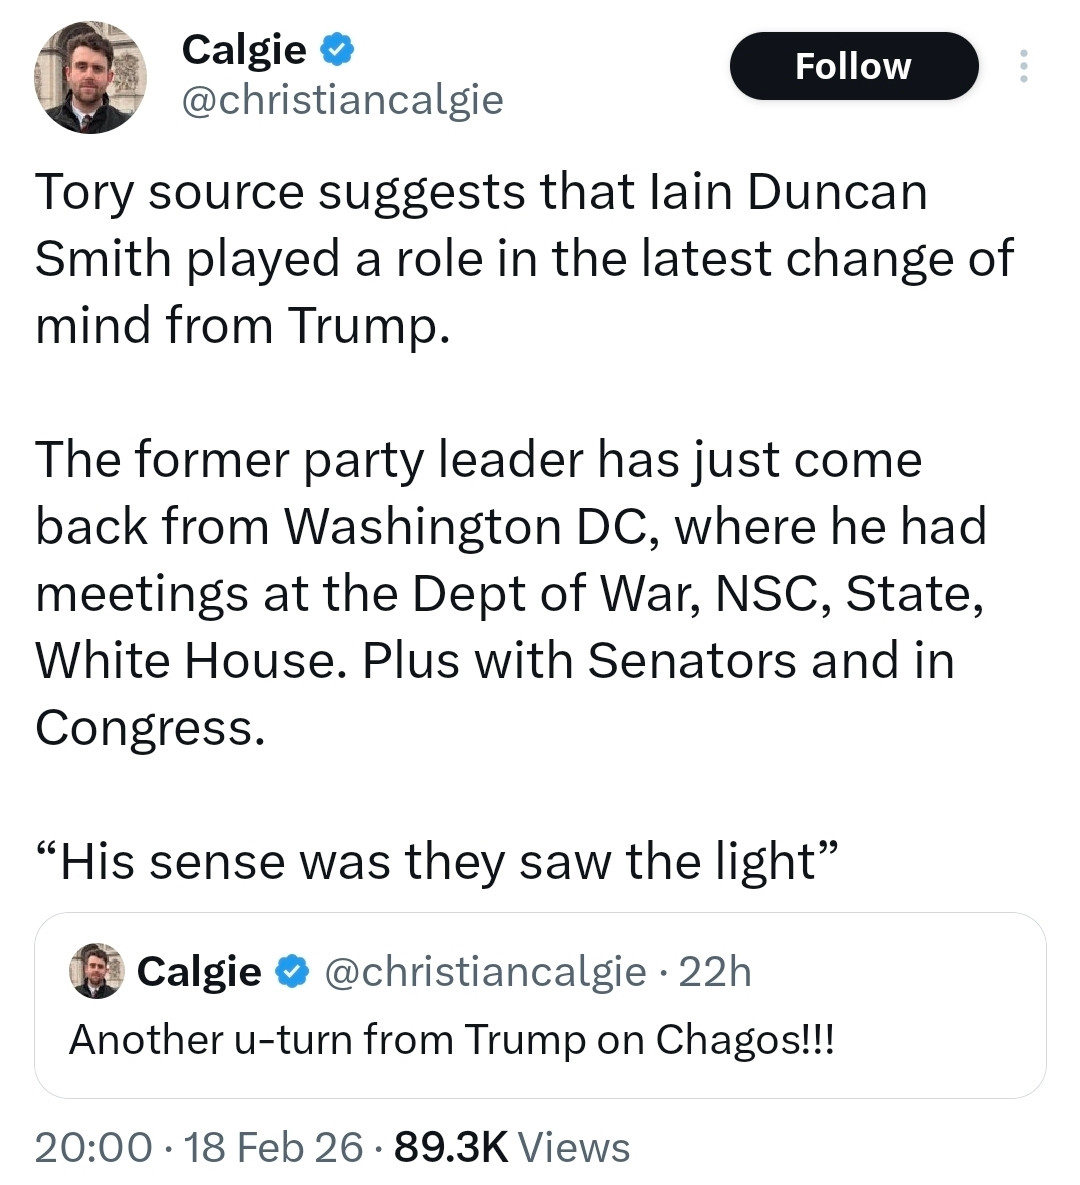
Task: Click the 18 Feb 26 date
Action: click(273, 1147)
